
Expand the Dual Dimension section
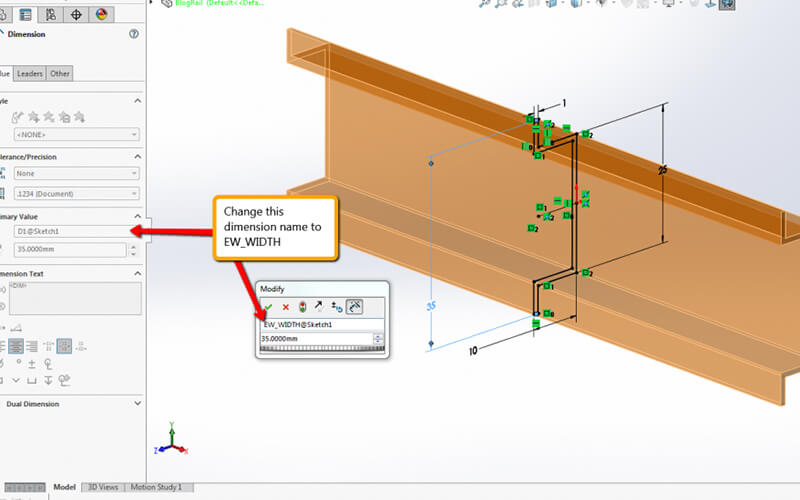click(x=137, y=403)
